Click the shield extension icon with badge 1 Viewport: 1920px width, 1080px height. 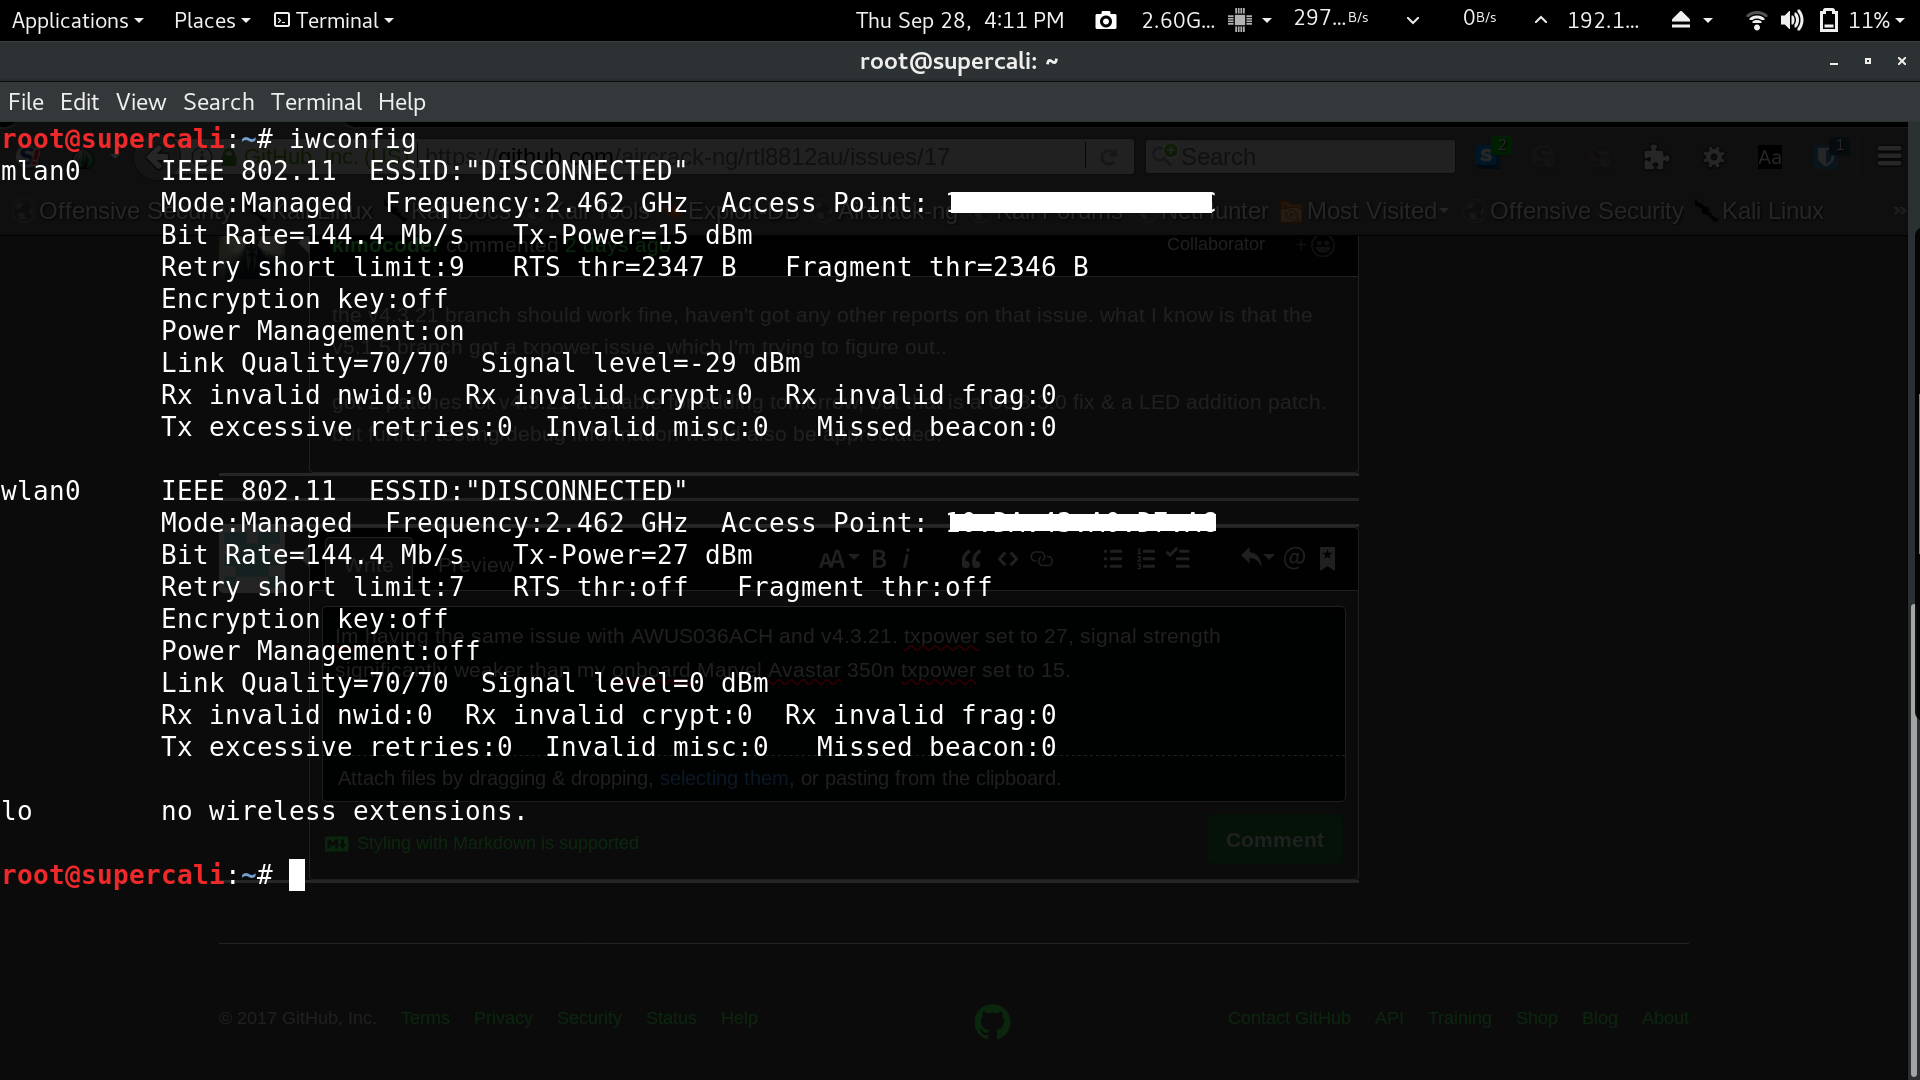coord(1828,156)
